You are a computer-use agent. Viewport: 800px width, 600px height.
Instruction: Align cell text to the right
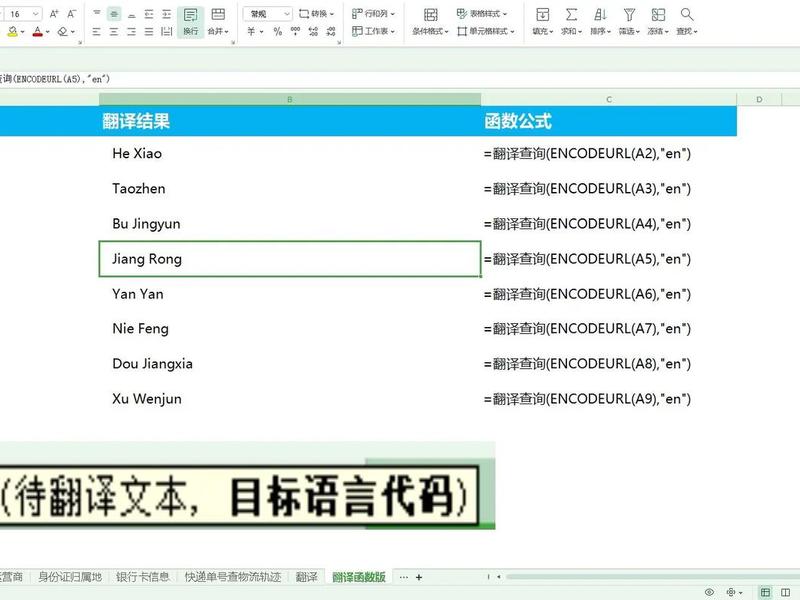pos(131,32)
